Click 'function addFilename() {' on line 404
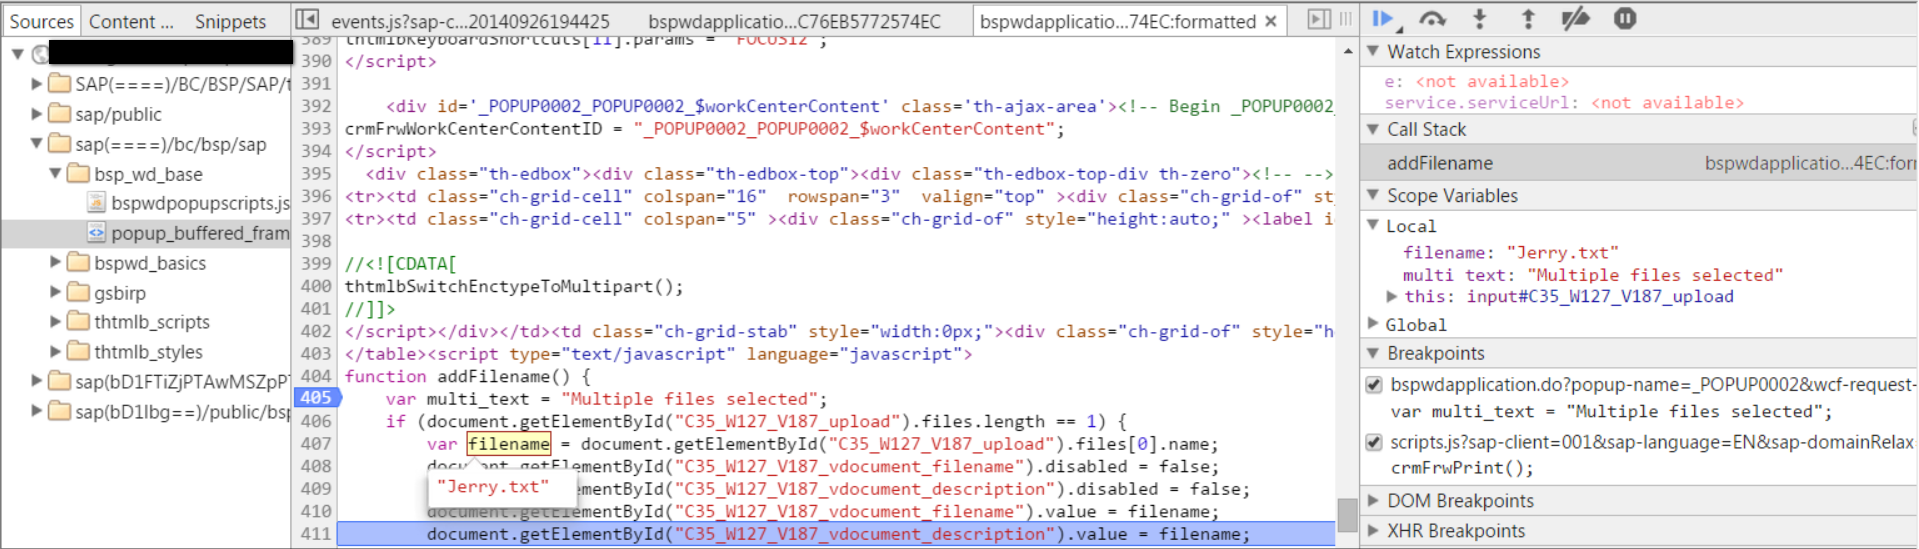 tap(467, 376)
